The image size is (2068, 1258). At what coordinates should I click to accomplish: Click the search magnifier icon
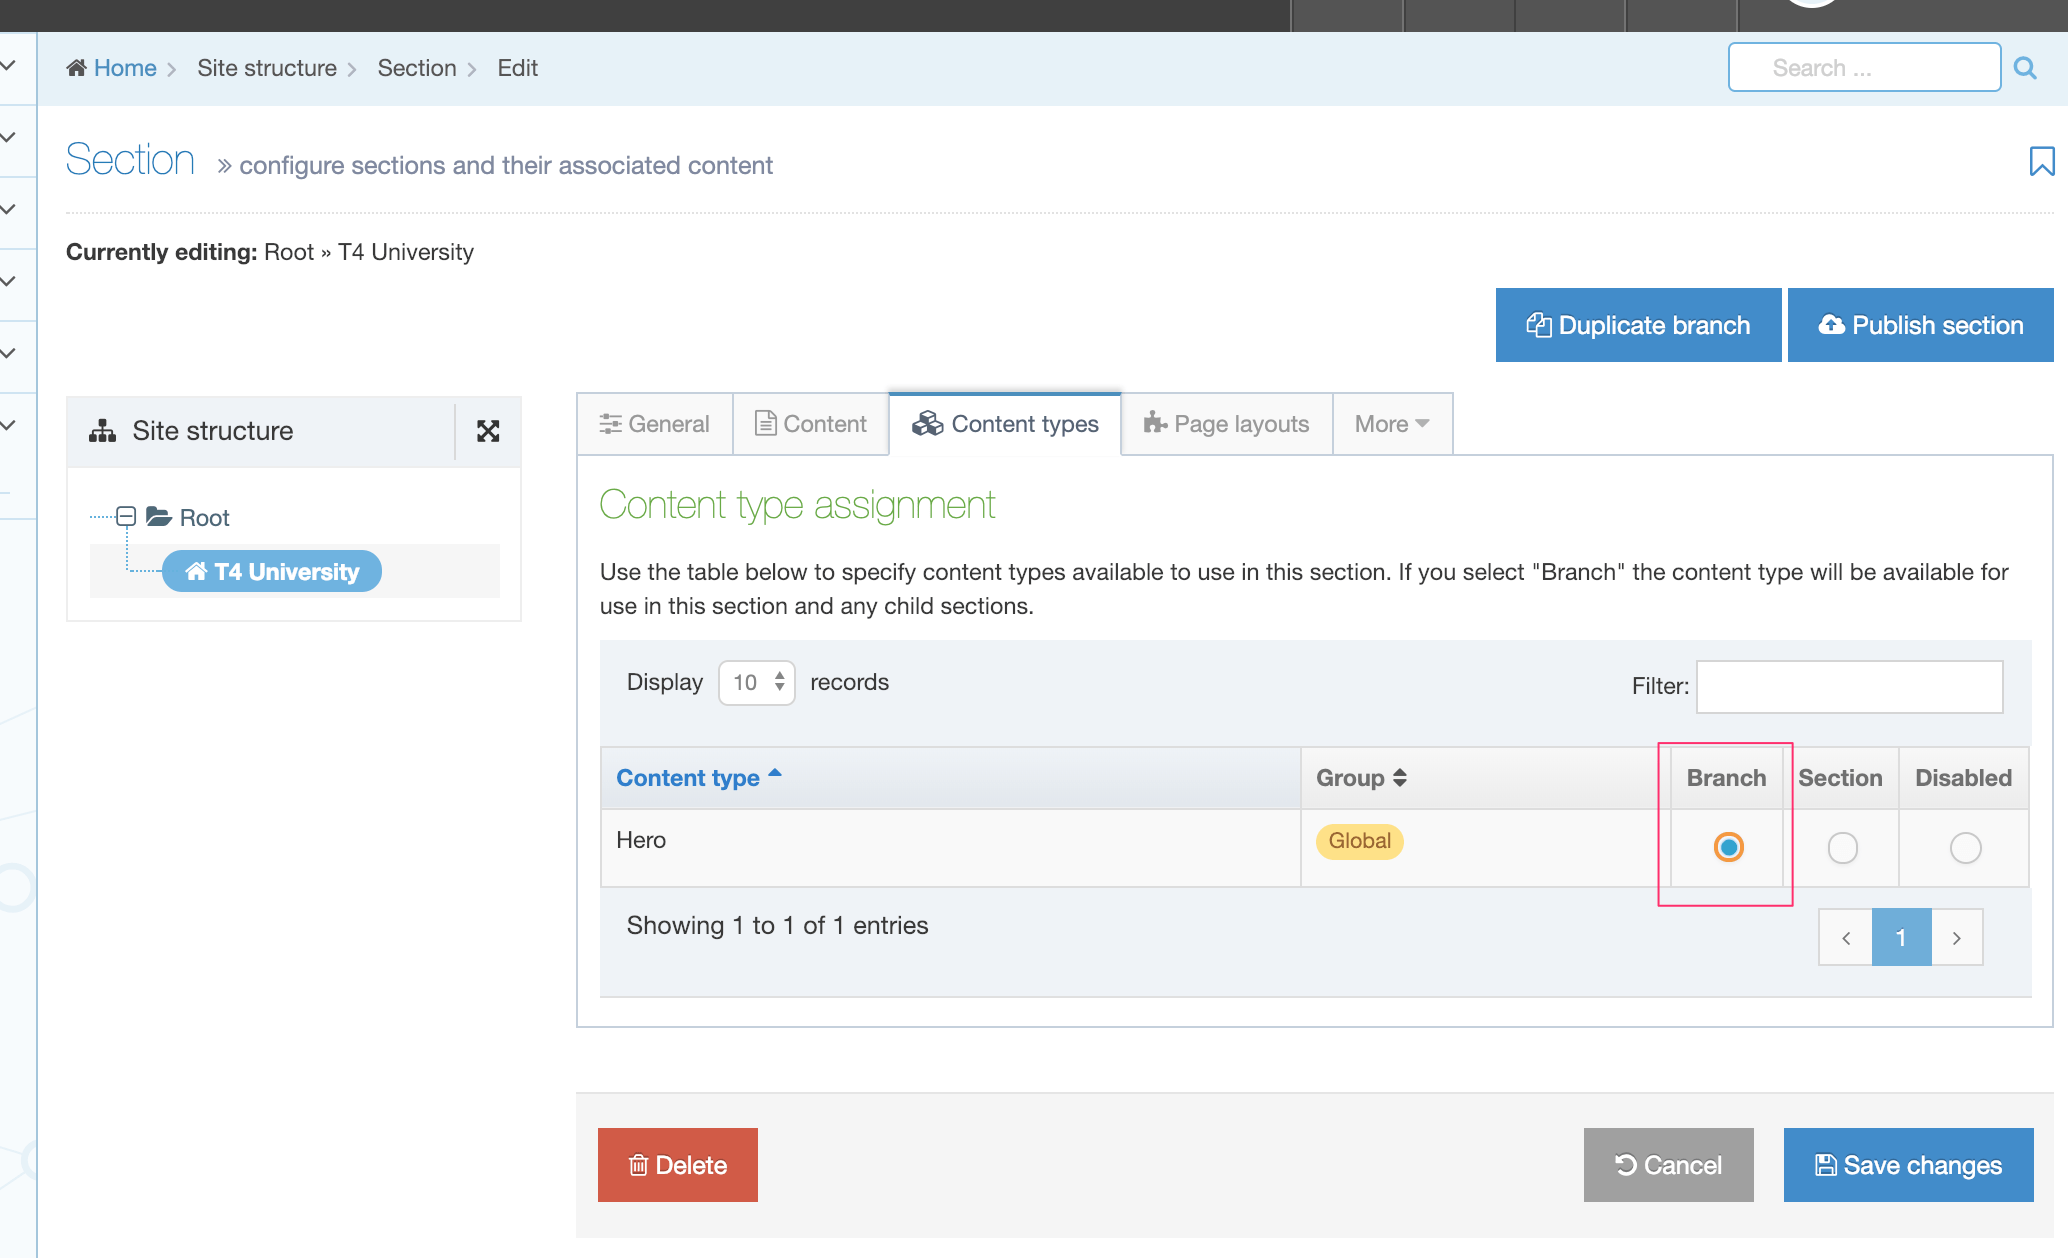2025,68
